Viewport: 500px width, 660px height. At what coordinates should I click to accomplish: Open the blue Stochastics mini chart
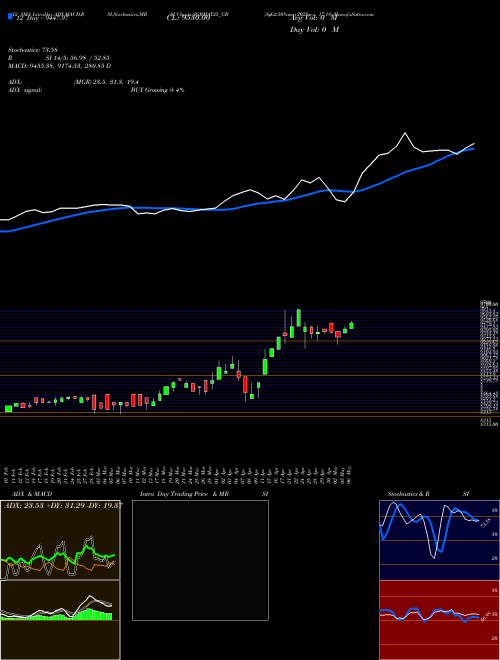(x=439, y=540)
